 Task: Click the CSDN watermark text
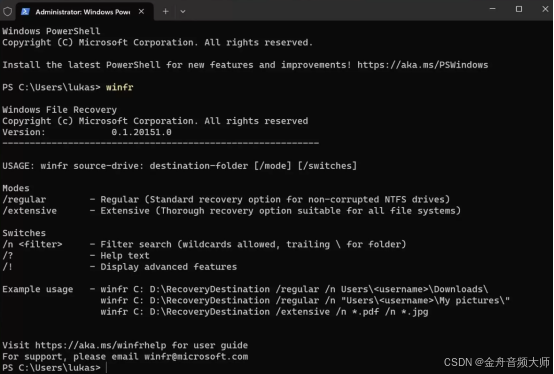[x=496, y=362]
